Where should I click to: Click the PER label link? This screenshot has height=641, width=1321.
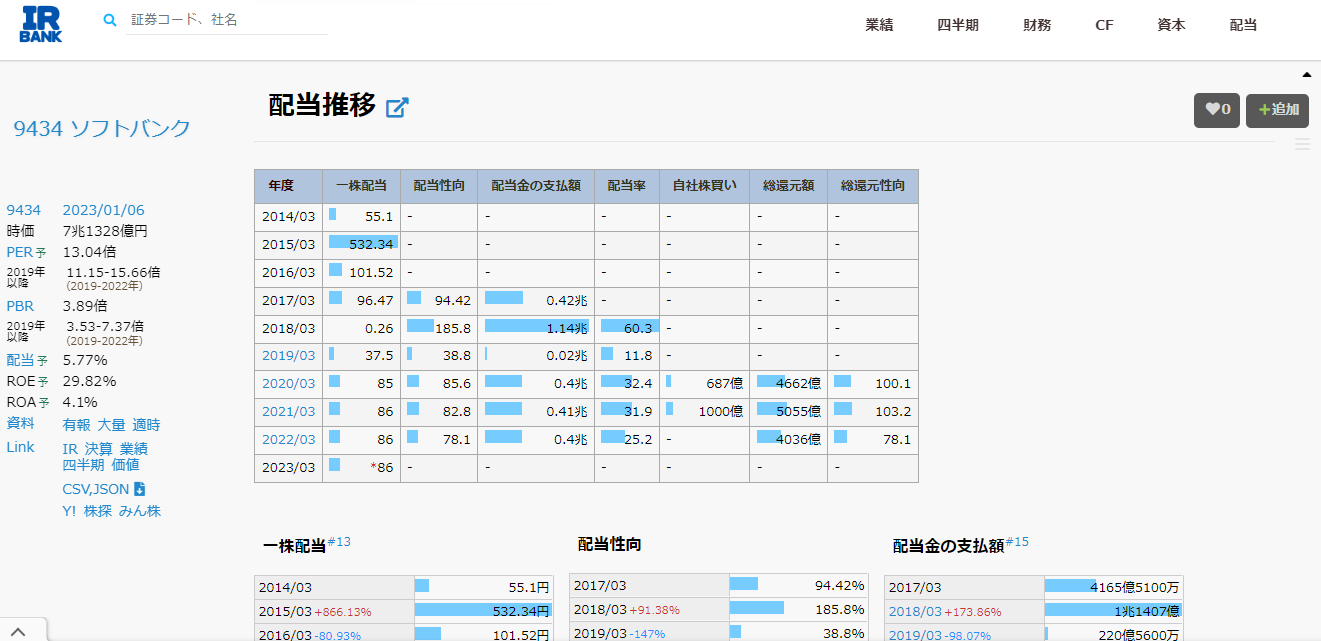(x=20, y=252)
